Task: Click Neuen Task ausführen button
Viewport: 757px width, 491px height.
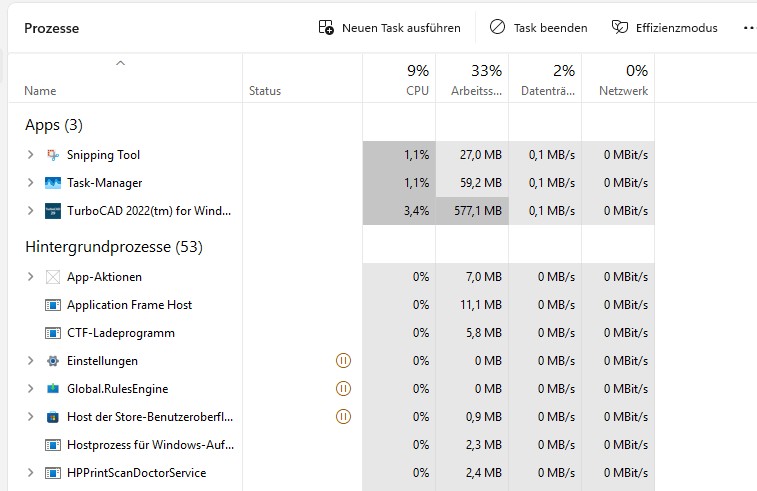Action: (x=389, y=28)
